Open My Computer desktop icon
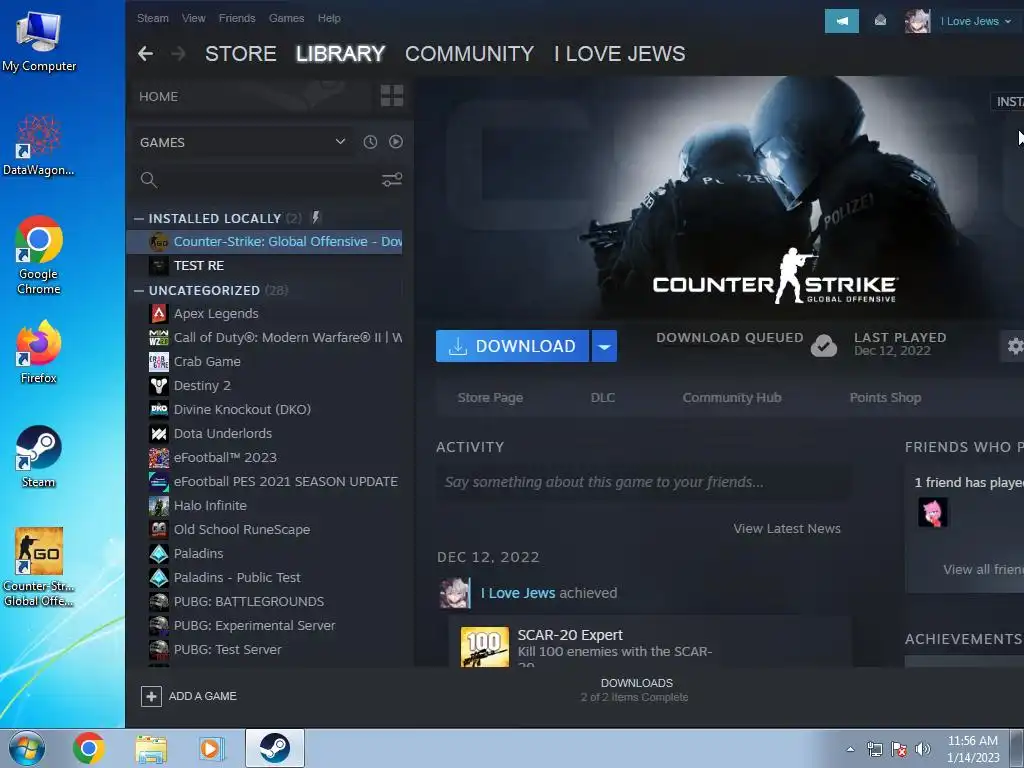 (x=39, y=40)
